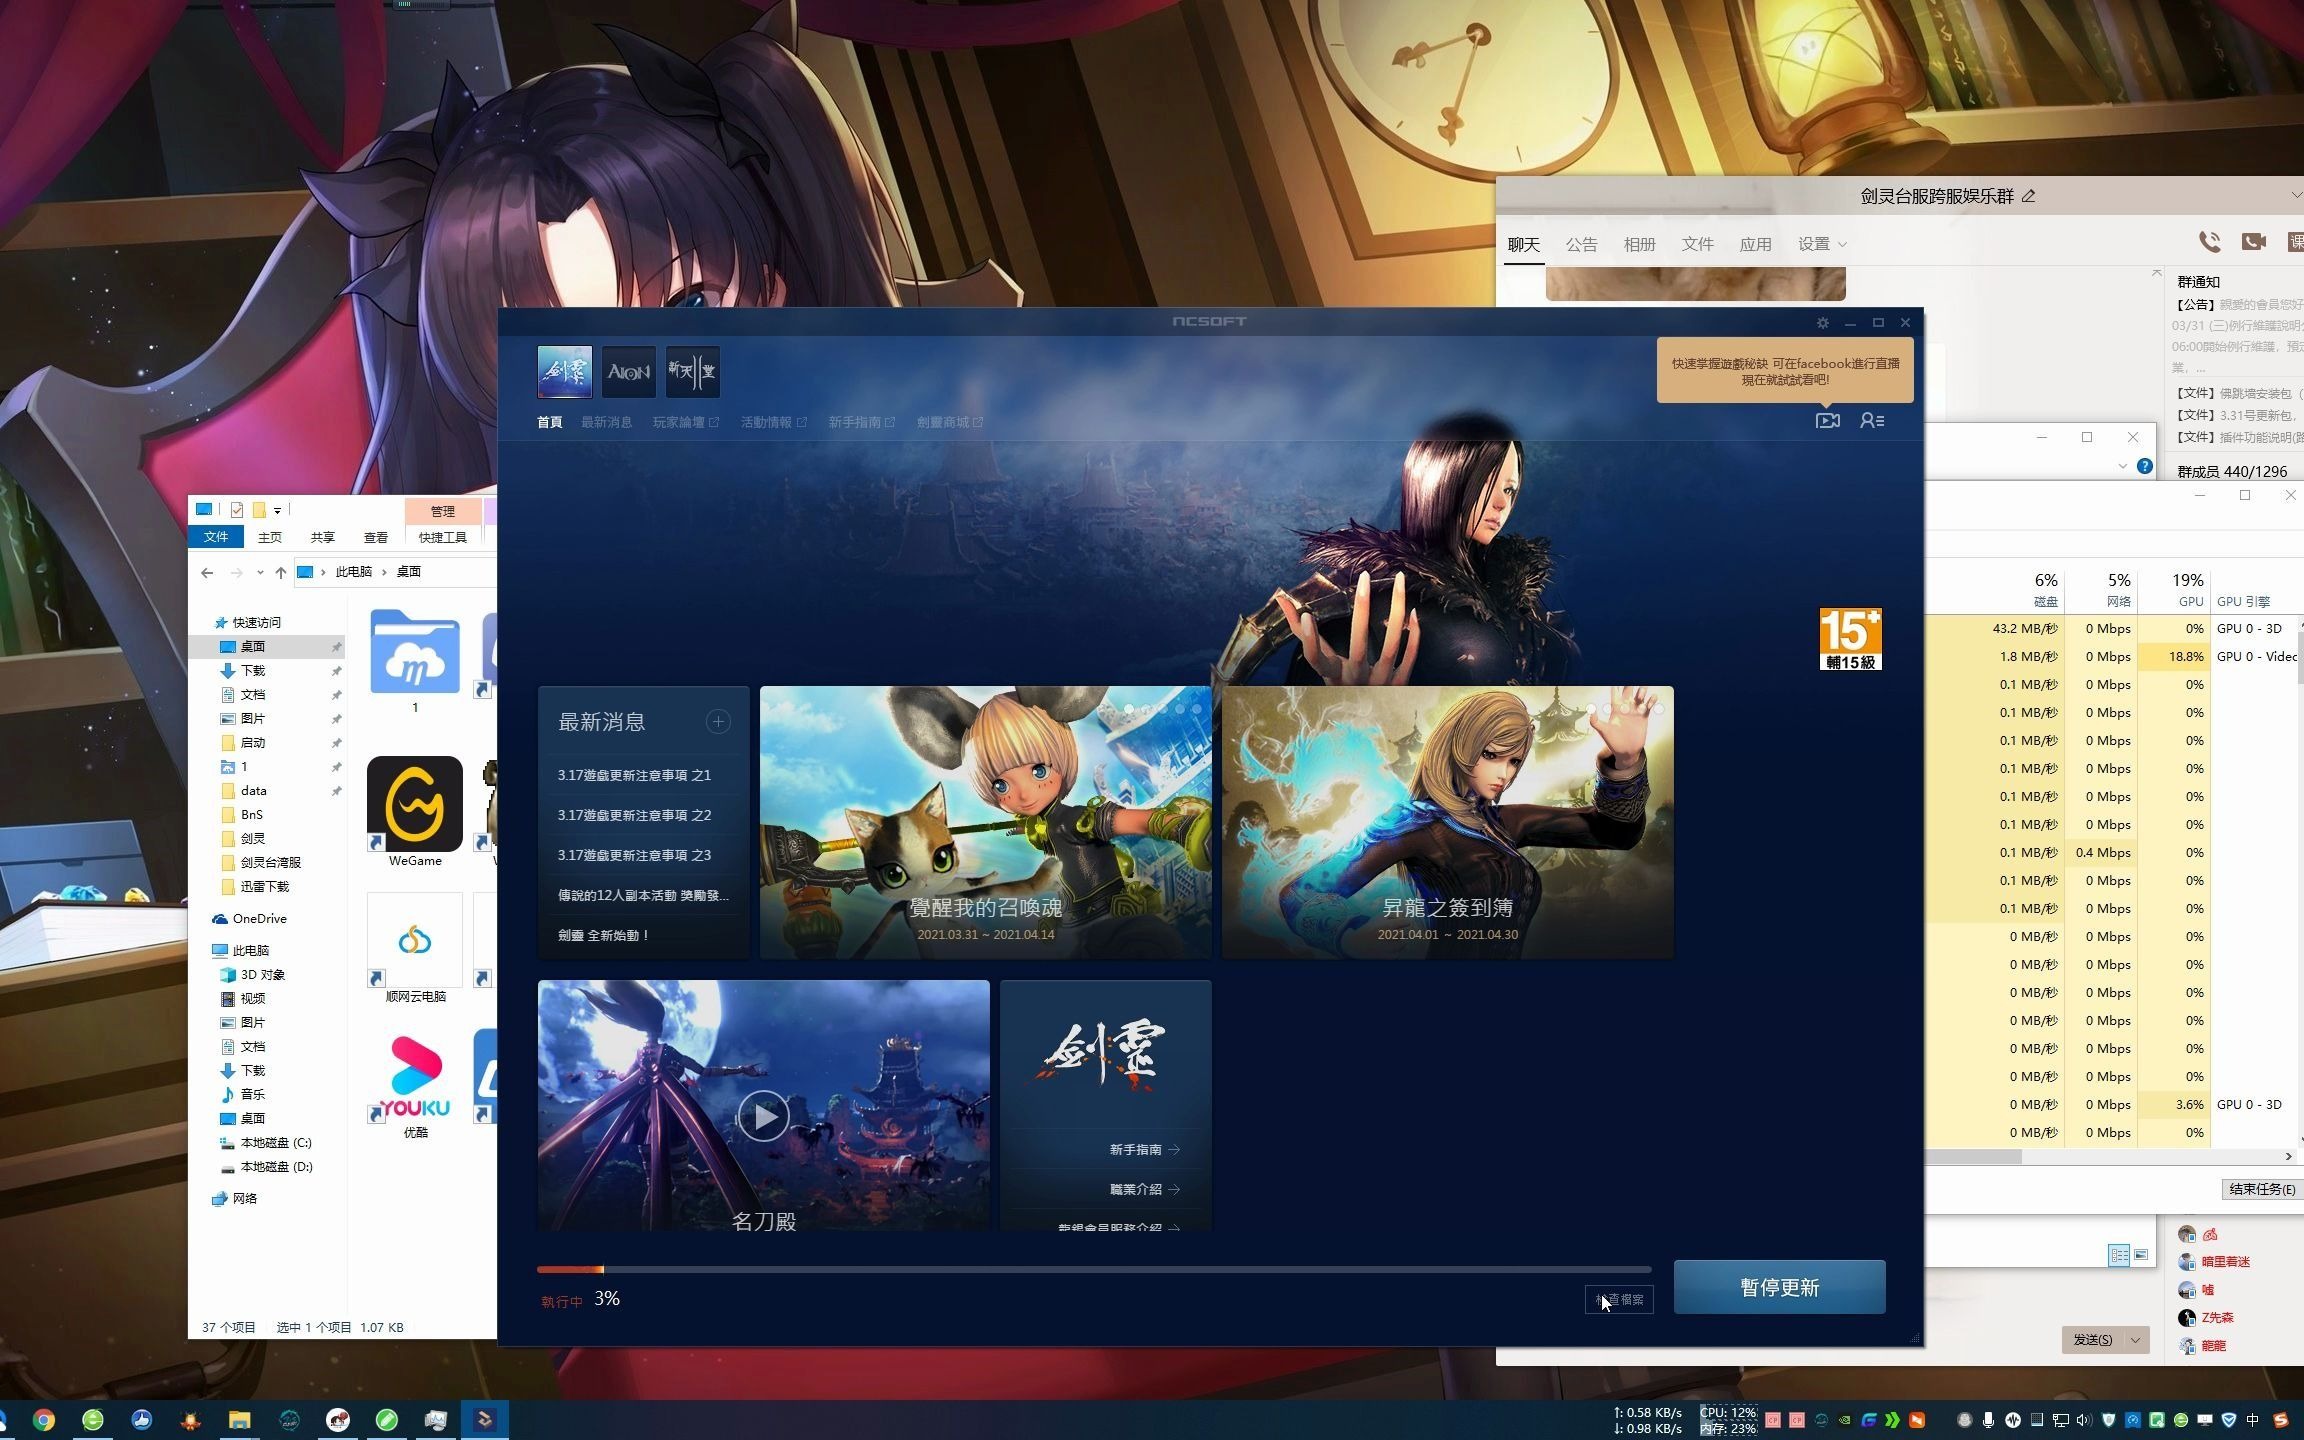Image resolution: width=2304 pixels, height=1440 pixels.
Task: Open 劍靈商城 external link
Action: coord(949,422)
